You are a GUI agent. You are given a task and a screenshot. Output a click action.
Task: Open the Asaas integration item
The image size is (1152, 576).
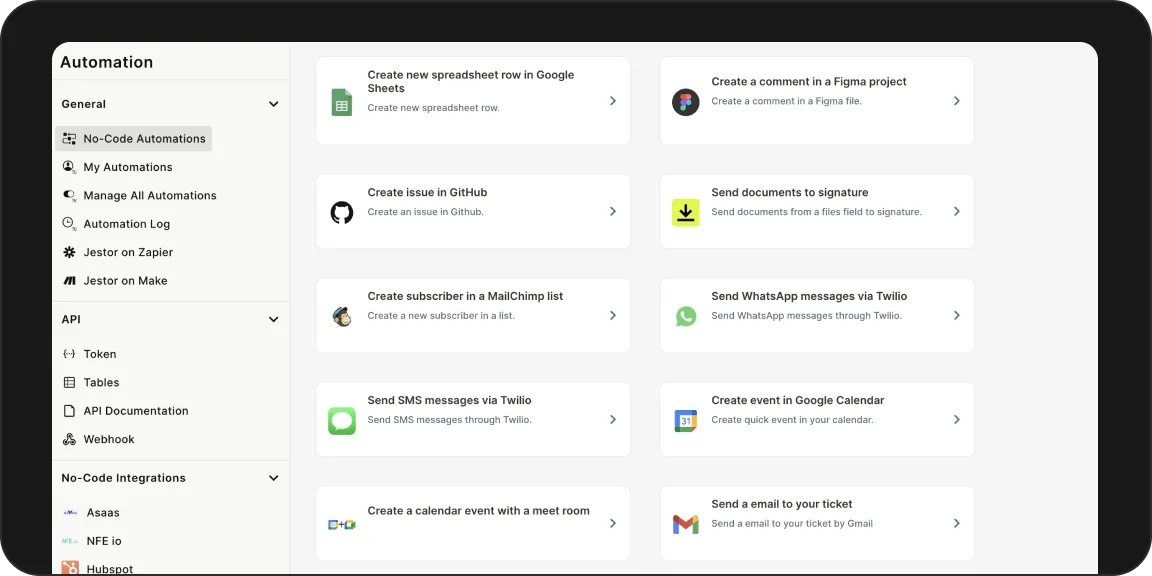tap(102, 513)
